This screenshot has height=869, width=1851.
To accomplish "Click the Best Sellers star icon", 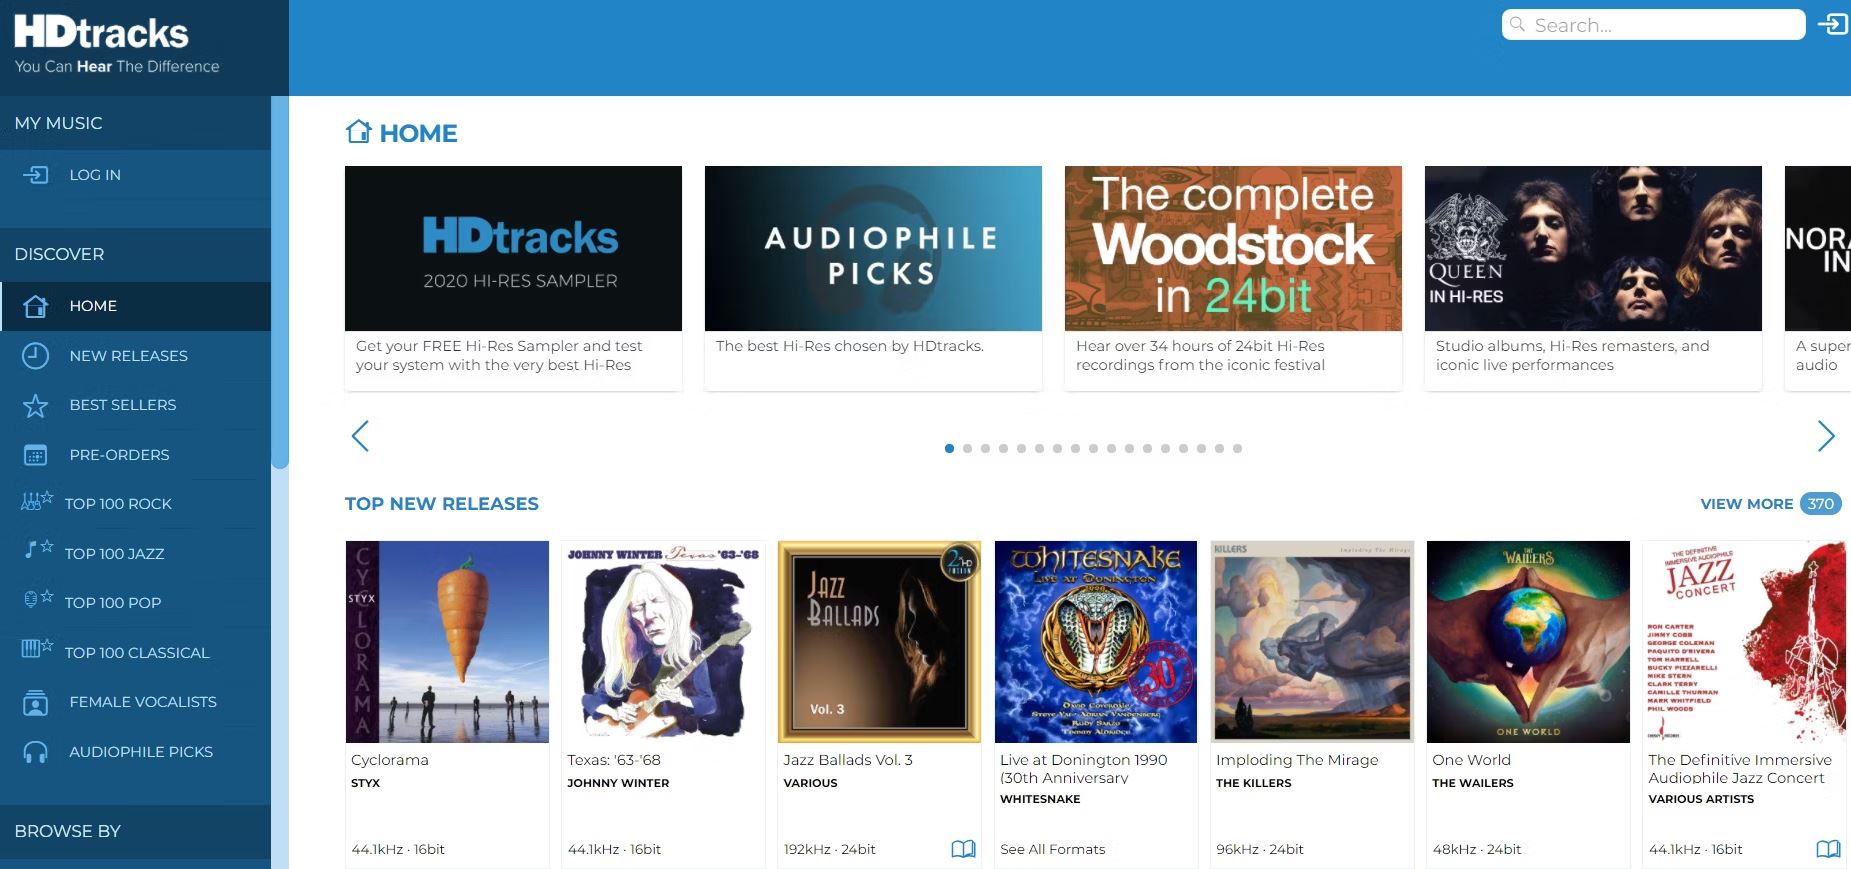I will (x=35, y=405).
